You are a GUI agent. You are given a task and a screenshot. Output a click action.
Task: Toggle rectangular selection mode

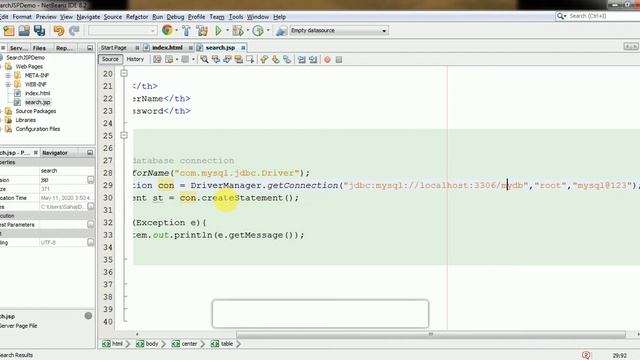[x=250, y=60]
